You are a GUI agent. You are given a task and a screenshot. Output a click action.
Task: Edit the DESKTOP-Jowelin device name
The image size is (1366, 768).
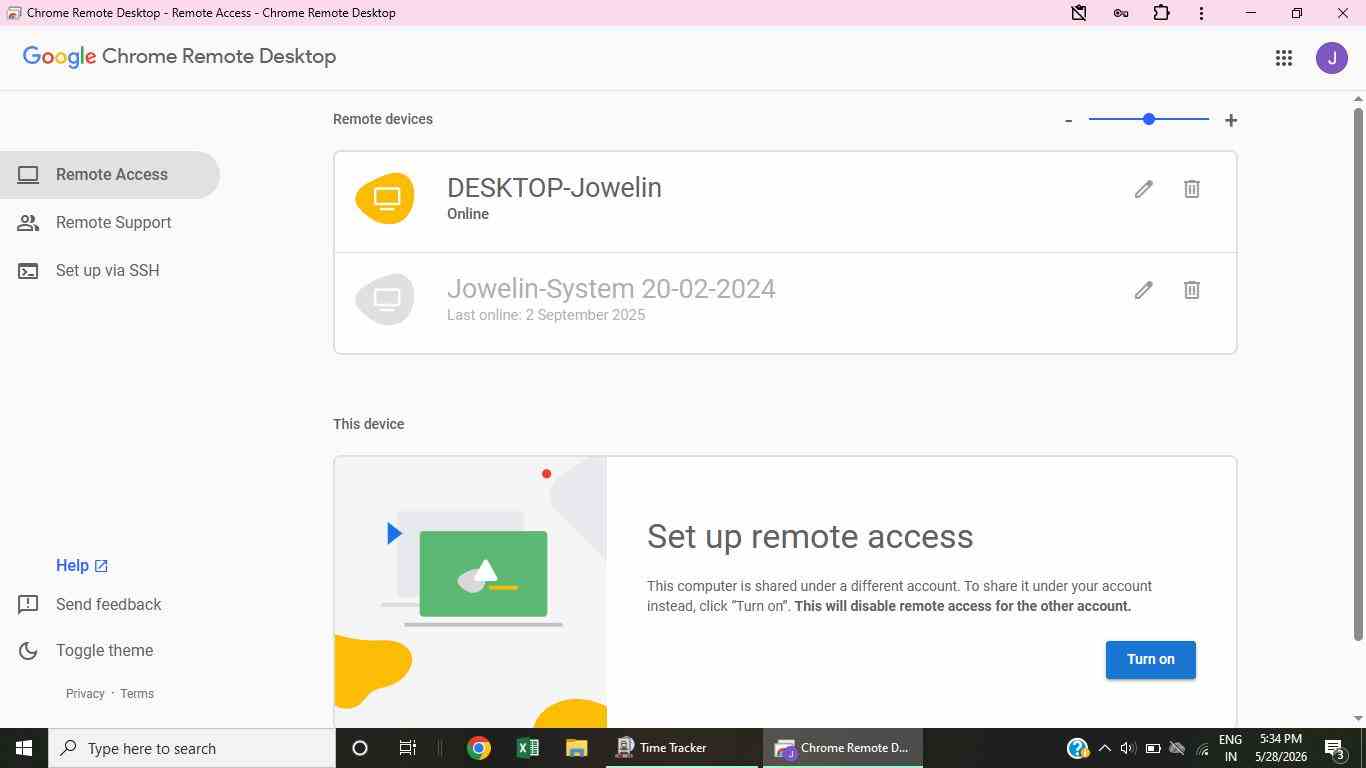click(1143, 189)
